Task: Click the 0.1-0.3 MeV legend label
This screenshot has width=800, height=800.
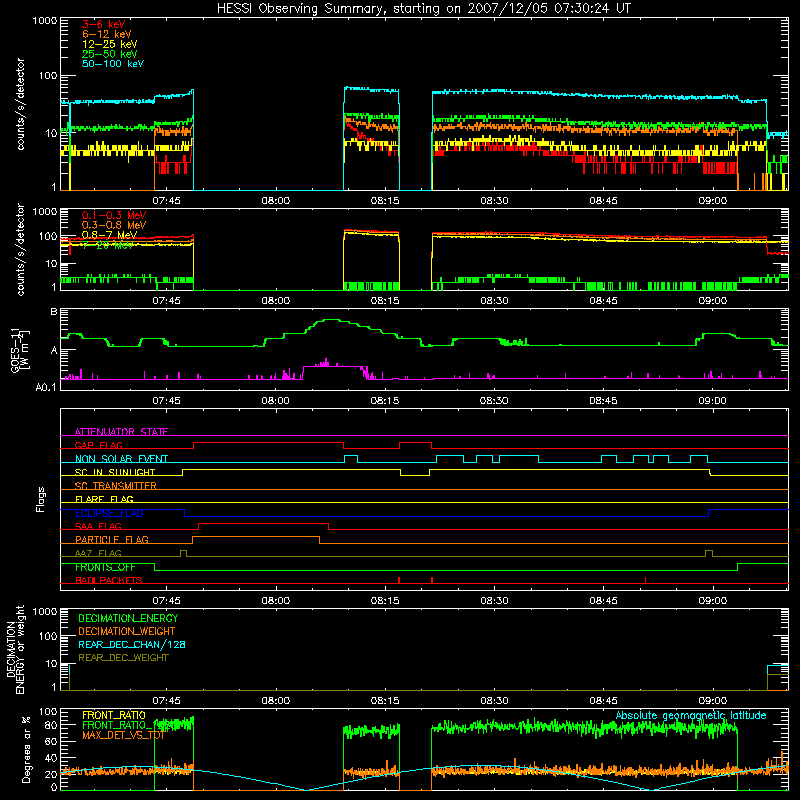Action: 114,215
